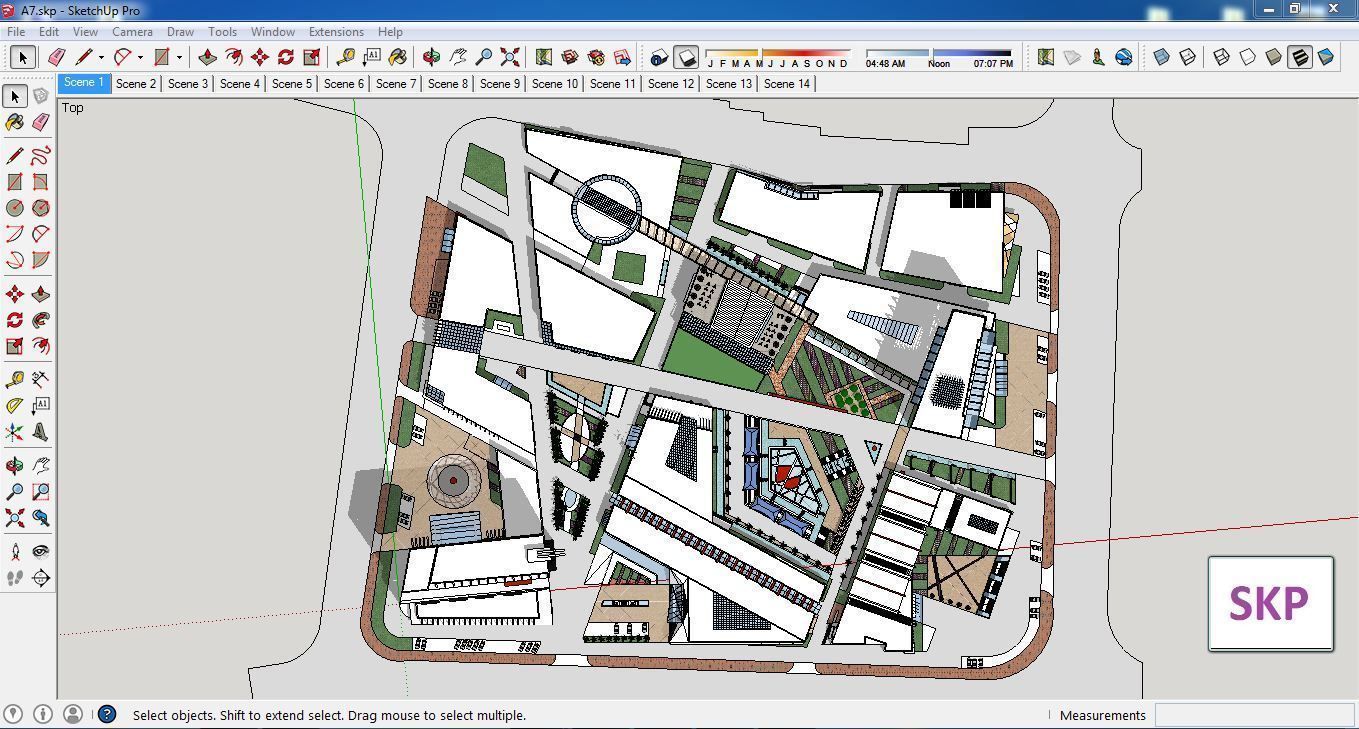
Task: Switch to Shaded With Textures style
Action: pyautogui.click(x=1300, y=57)
